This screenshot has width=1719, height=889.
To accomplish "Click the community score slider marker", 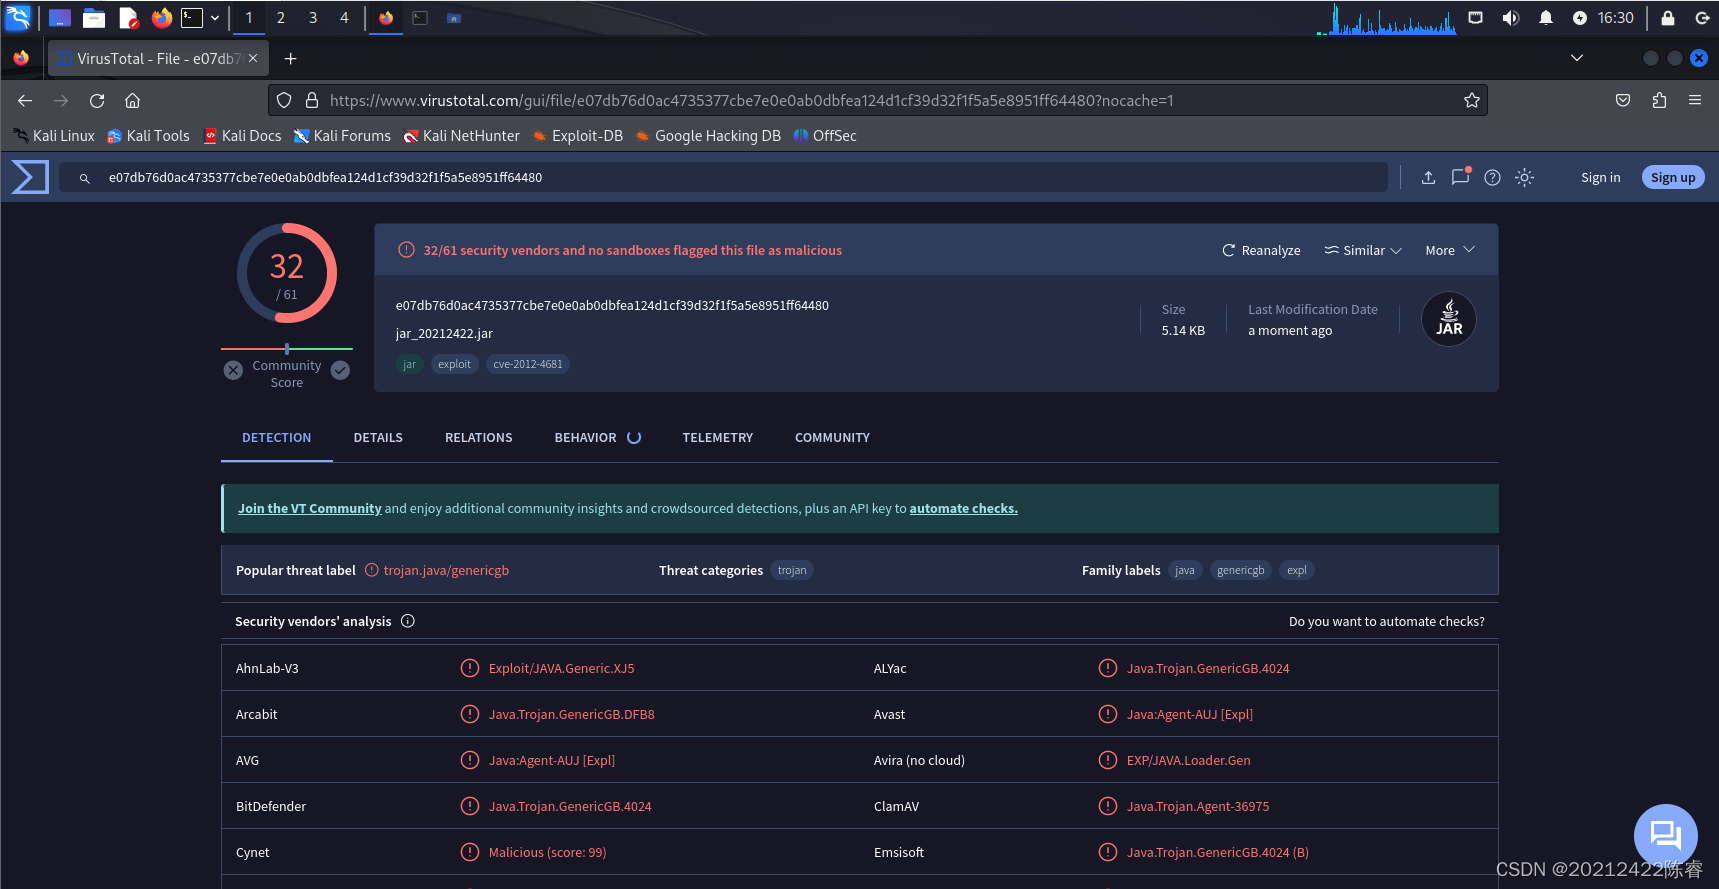I will [x=287, y=349].
